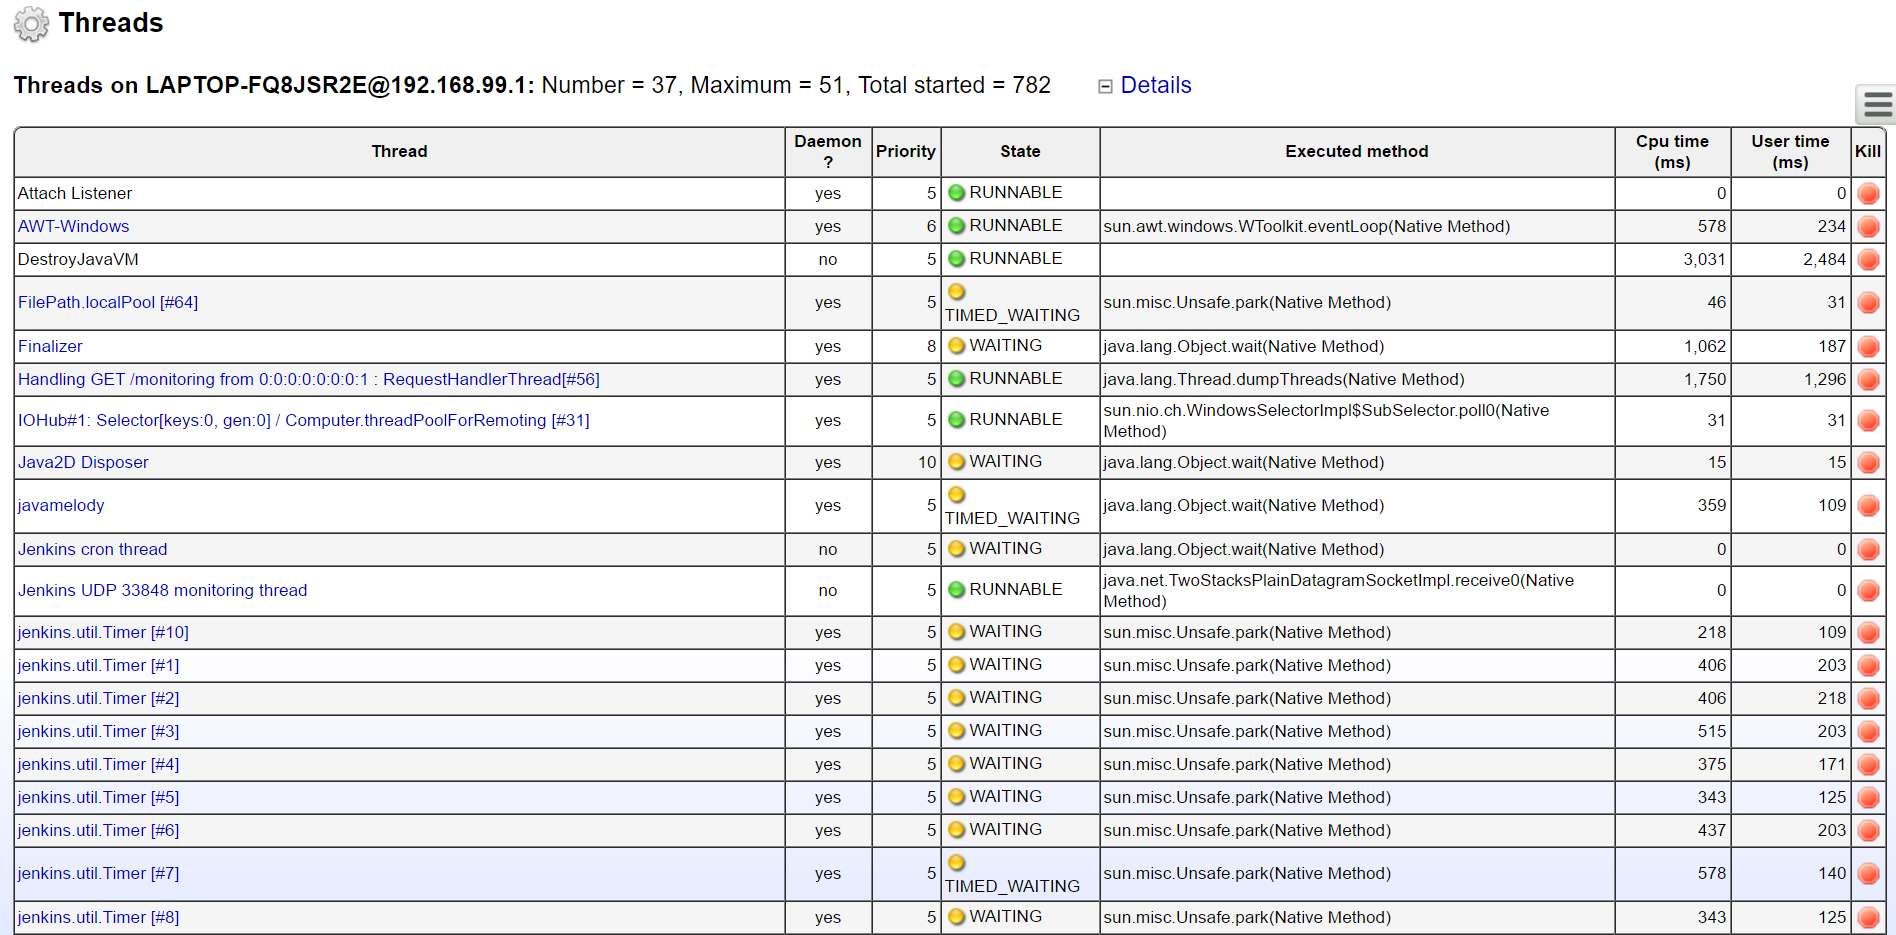Collapse the Details section

click(x=1105, y=86)
